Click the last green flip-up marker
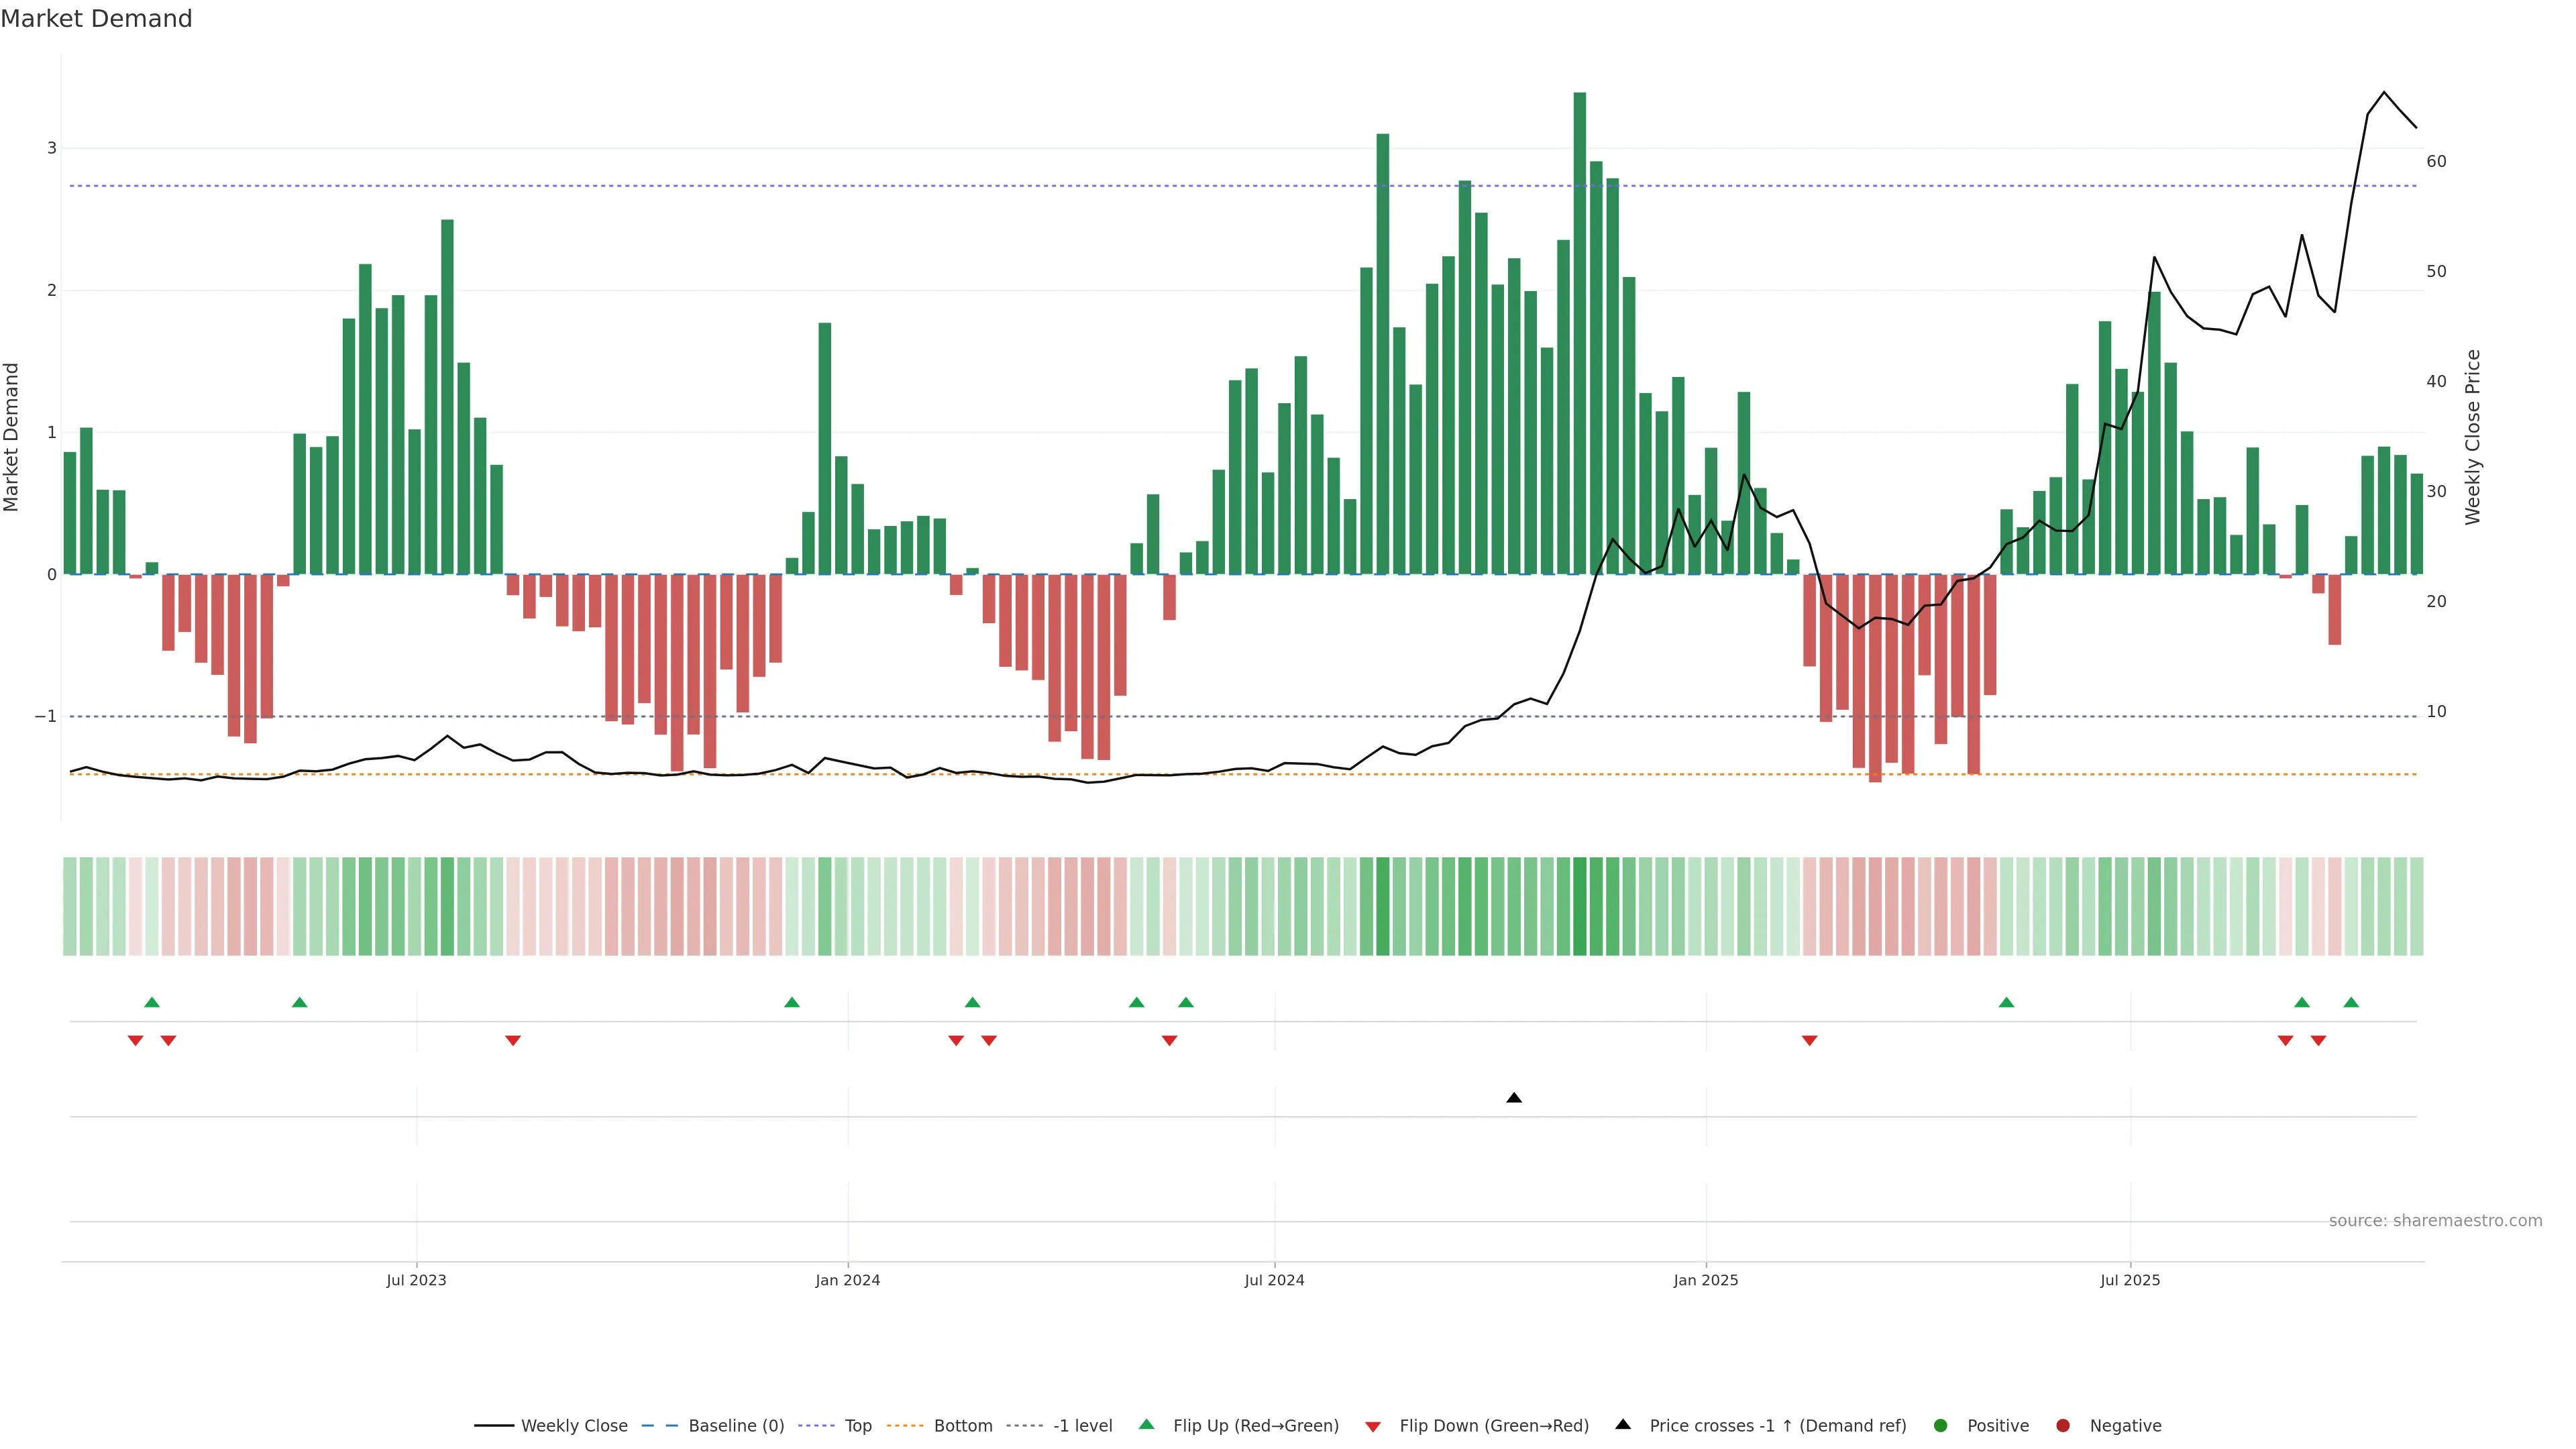This screenshot has width=2576, height=1449. (x=2351, y=1002)
